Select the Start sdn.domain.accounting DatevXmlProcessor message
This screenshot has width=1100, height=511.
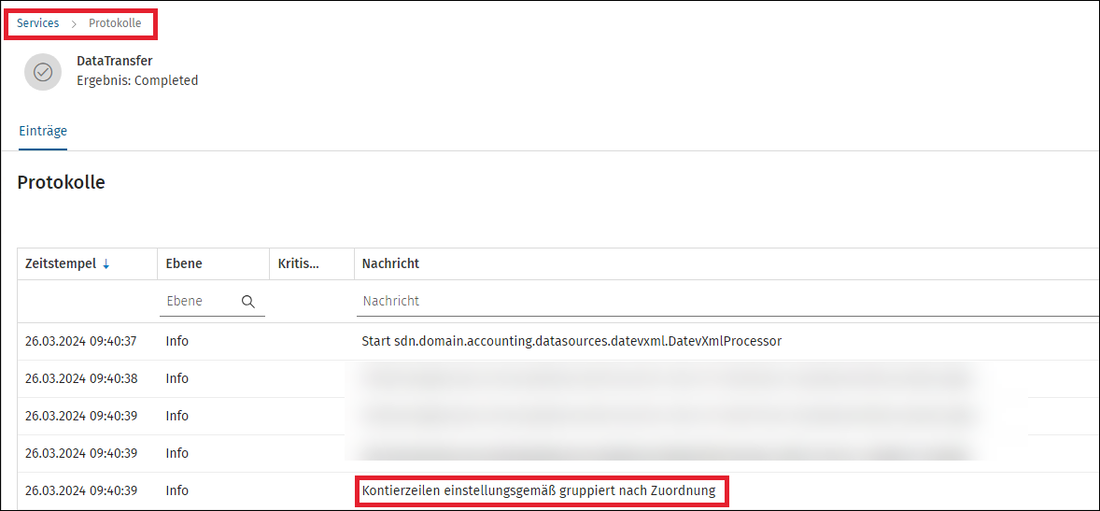coord(572,341)
